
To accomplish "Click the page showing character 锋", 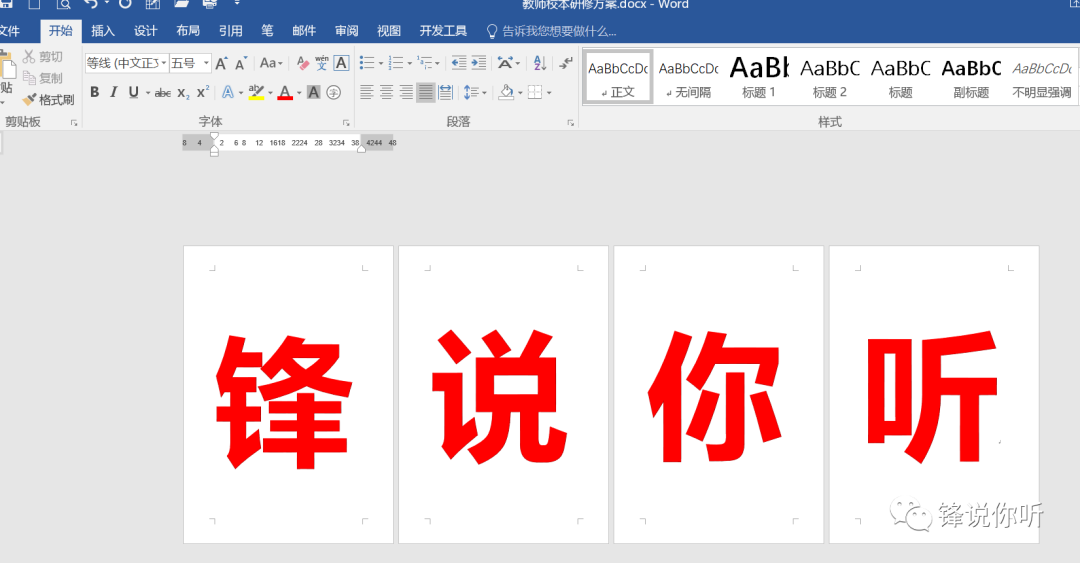I will [288, 394].
